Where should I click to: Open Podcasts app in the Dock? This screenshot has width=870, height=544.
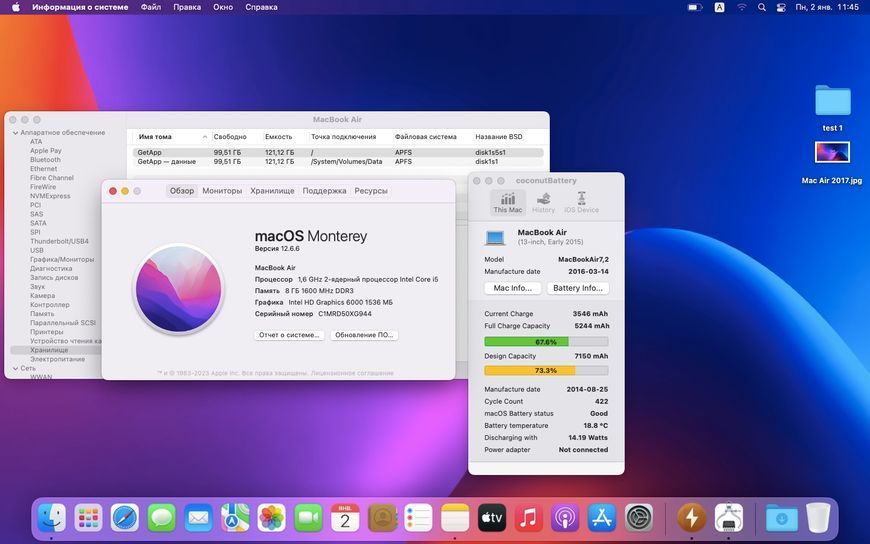(x=565, y=518)
